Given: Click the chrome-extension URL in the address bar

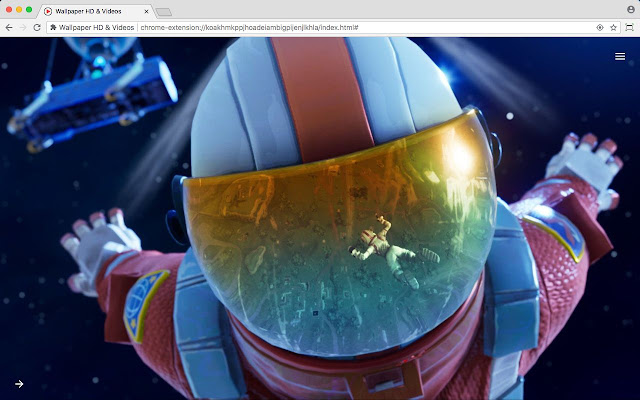Looking at the screenshot, I should point(249,27).
